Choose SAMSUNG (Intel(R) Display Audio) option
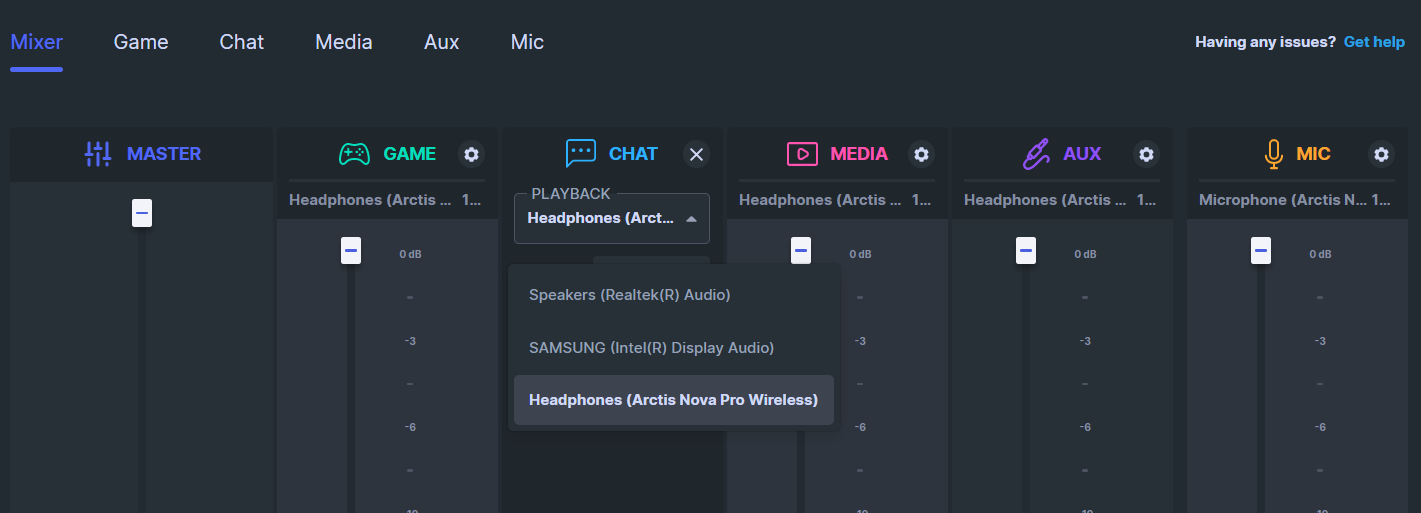 click(652, 348)
